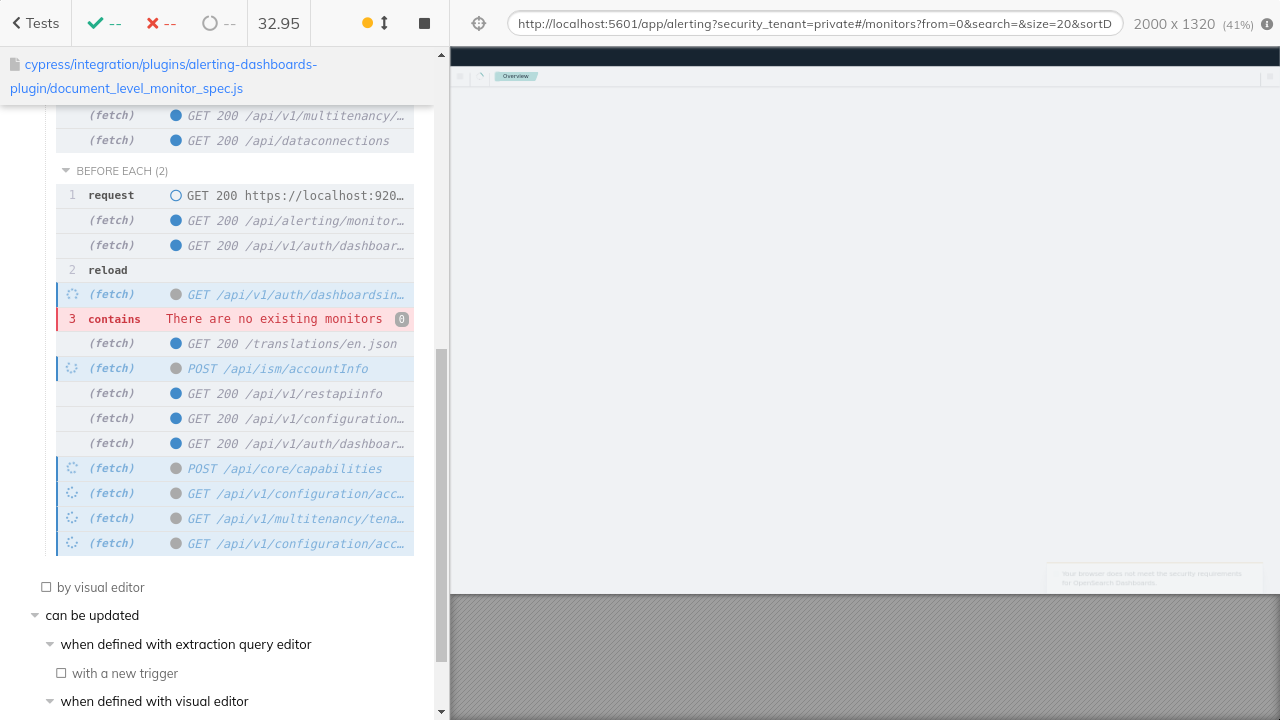Screen dimensions: 1280x720
Task: Select the request GET 200 localhost command
Action: (x=236, y=196)
